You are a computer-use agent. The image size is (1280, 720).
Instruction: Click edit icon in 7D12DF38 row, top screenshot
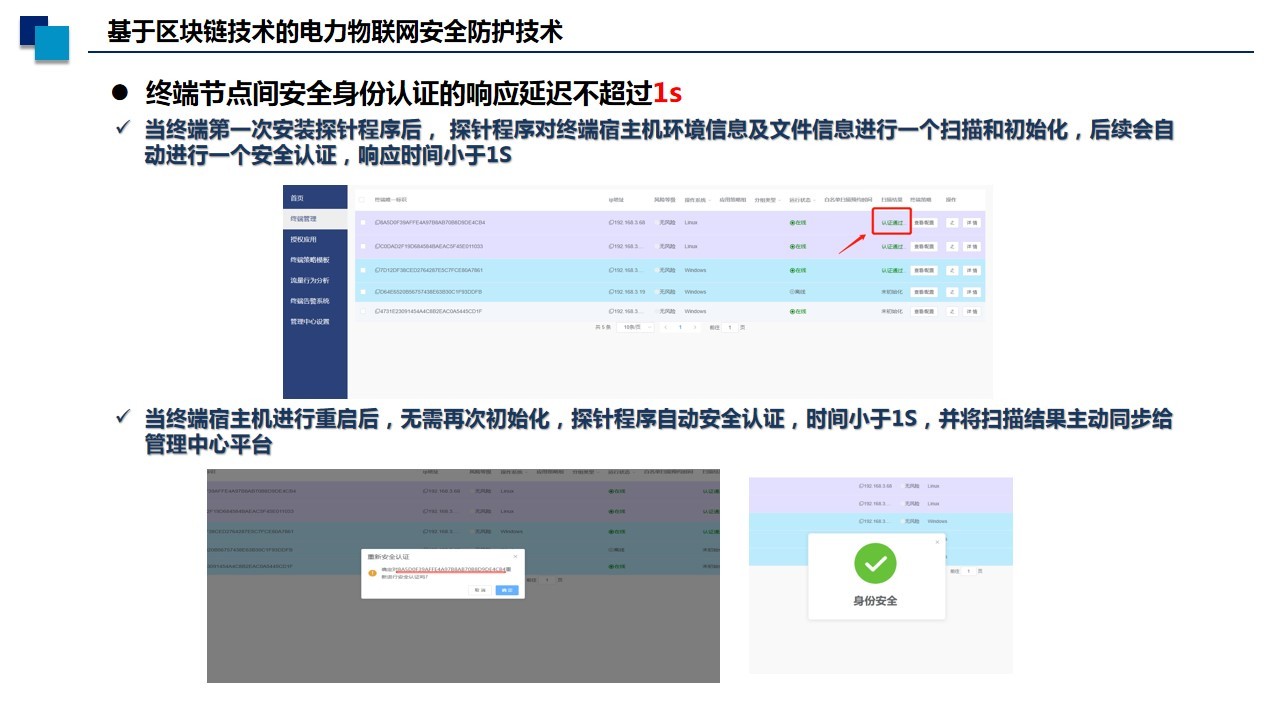coord(952,270)
